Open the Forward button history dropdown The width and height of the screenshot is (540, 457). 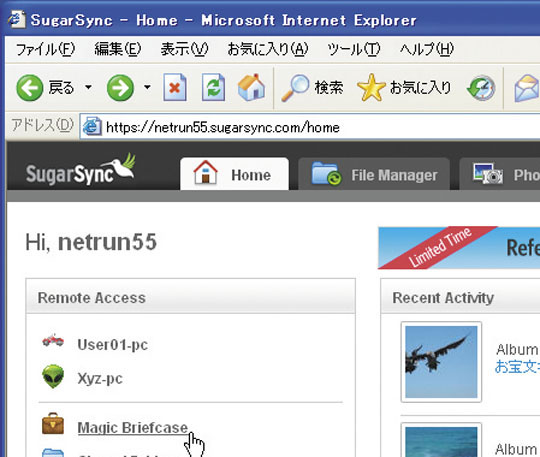tap(147, 87)
